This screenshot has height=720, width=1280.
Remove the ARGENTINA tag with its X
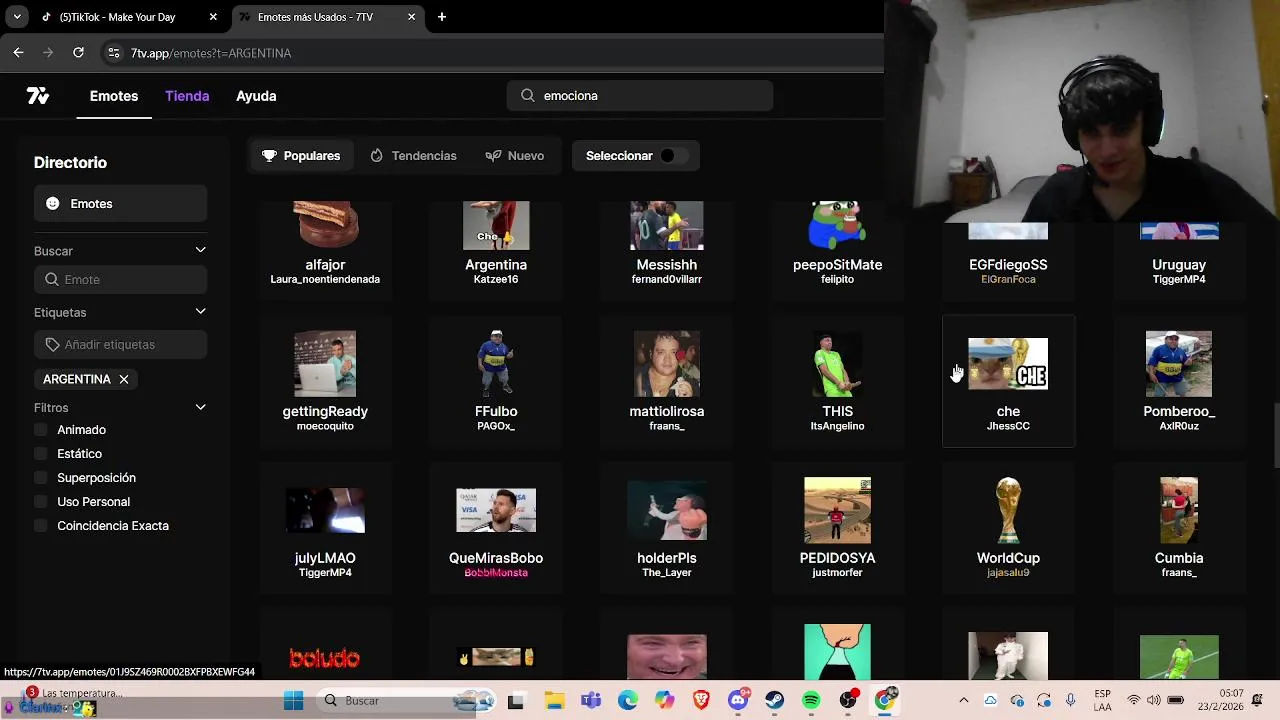click(x=124, y=380)
